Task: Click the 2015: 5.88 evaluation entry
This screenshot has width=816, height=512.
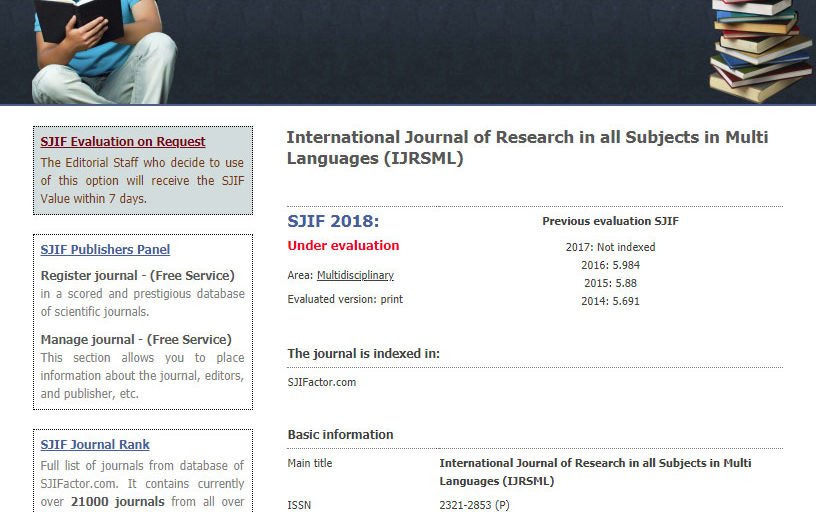Action: [x=610, y=283]
